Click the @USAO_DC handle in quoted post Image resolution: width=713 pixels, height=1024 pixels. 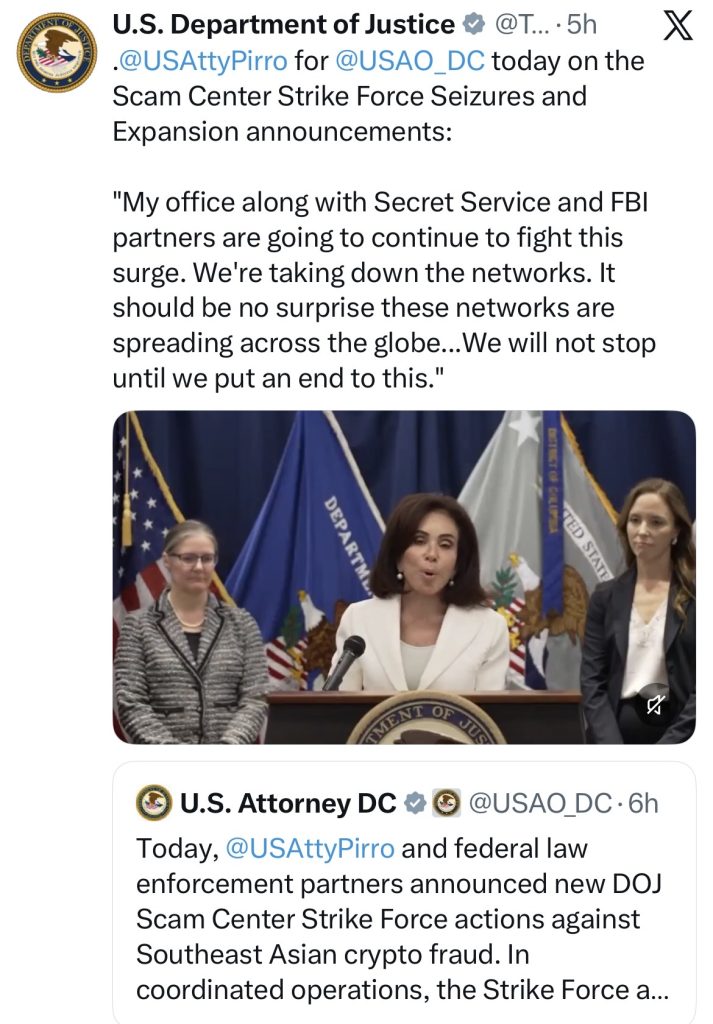point(541,803)
